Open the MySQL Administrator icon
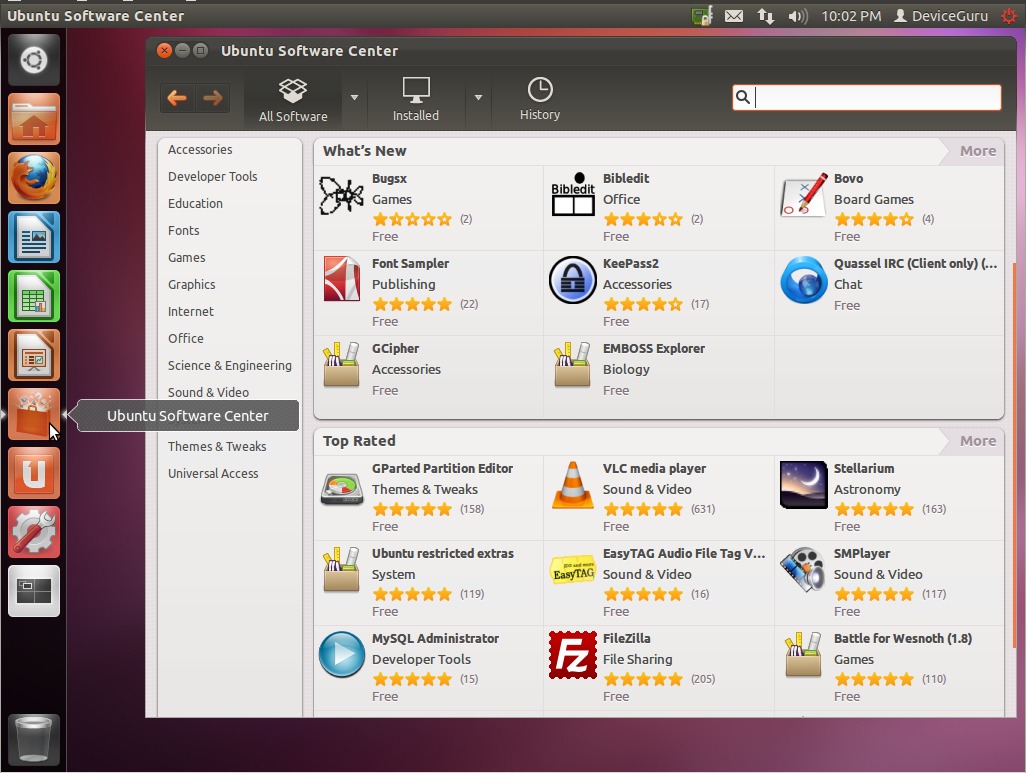Image resolution: width=1026 pixels, height=773 pixels. coord(342,655)
